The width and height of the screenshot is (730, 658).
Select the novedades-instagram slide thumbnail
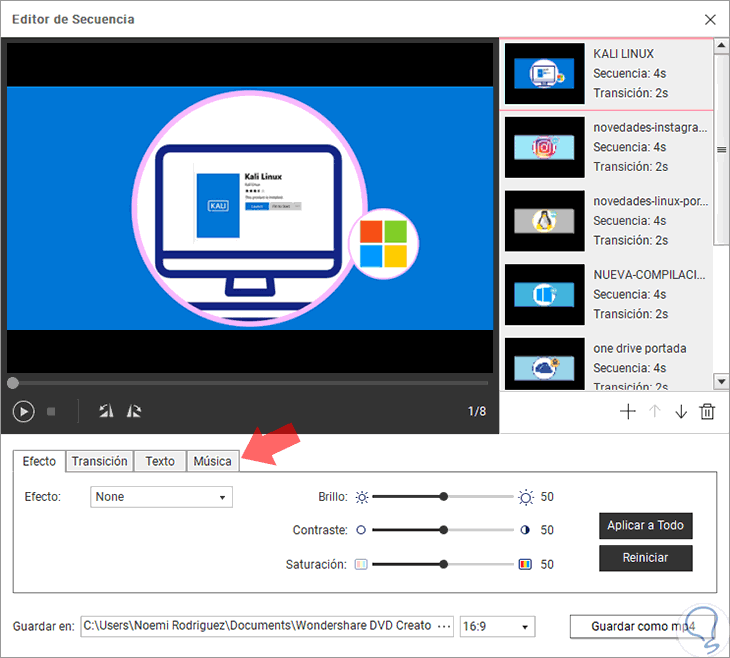click(545, 148)
